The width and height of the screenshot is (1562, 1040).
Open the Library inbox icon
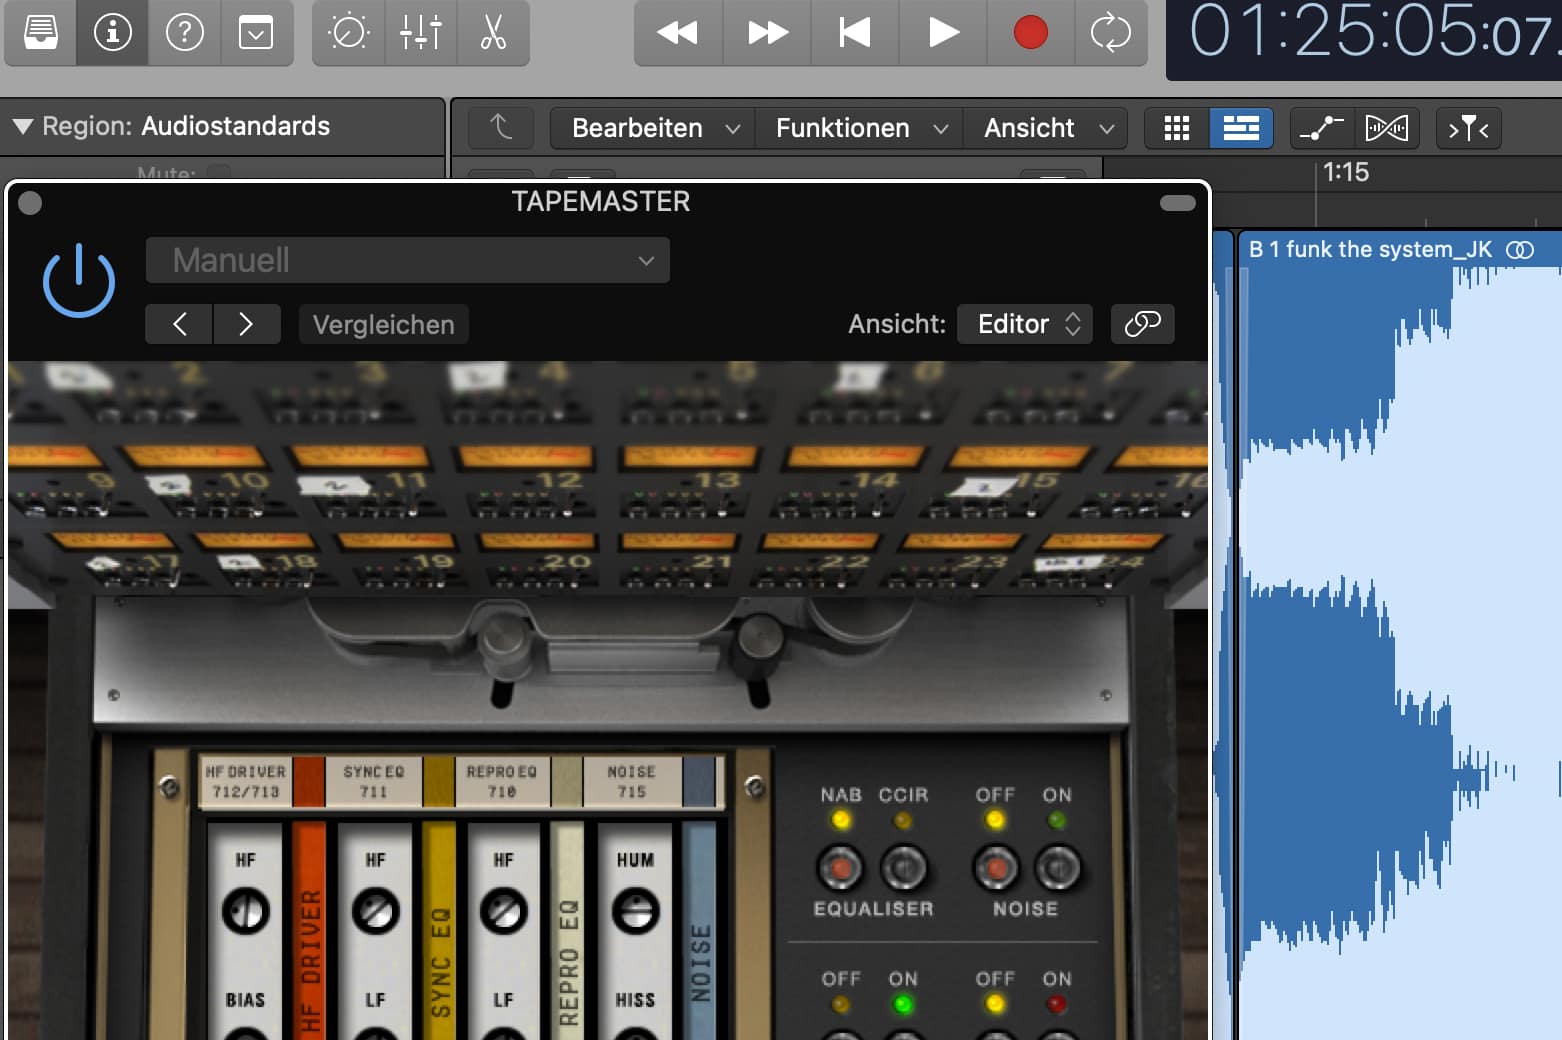click(41, 33)
